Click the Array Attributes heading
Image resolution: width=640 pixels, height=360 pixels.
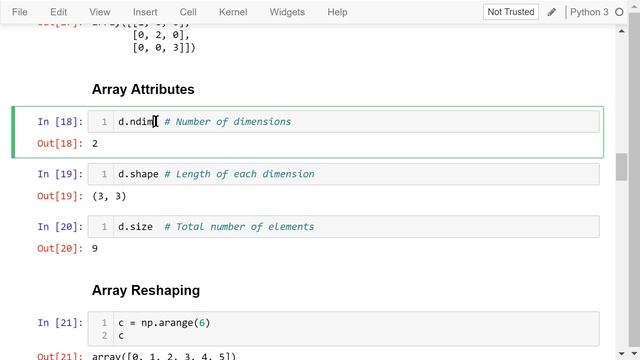143,89
